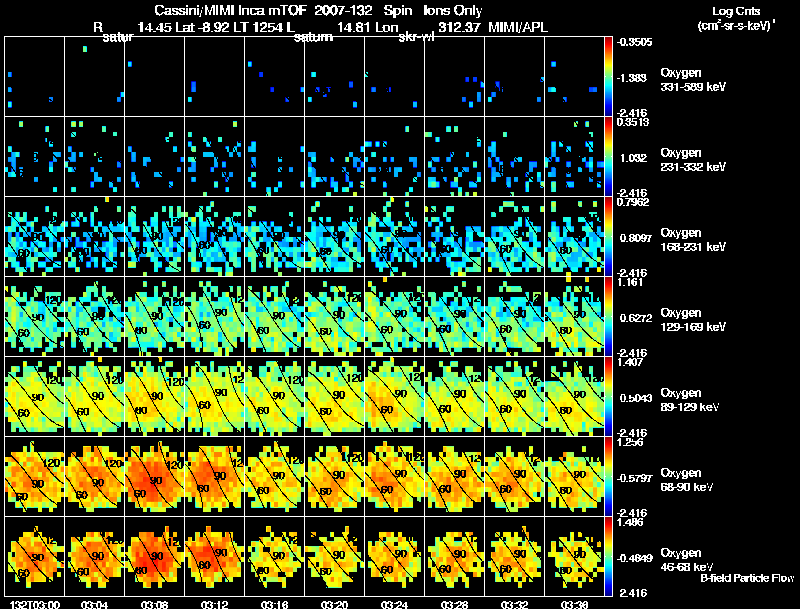Open the 129-169 keV panel at 03:28
The width and height of the screenshot is (800, 609).
(455, 317)
